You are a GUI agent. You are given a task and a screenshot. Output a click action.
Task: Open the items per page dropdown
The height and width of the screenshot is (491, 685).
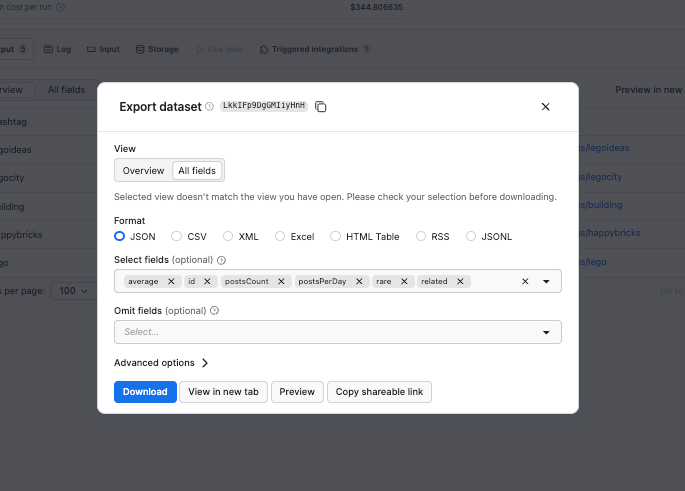coord(73,291)
